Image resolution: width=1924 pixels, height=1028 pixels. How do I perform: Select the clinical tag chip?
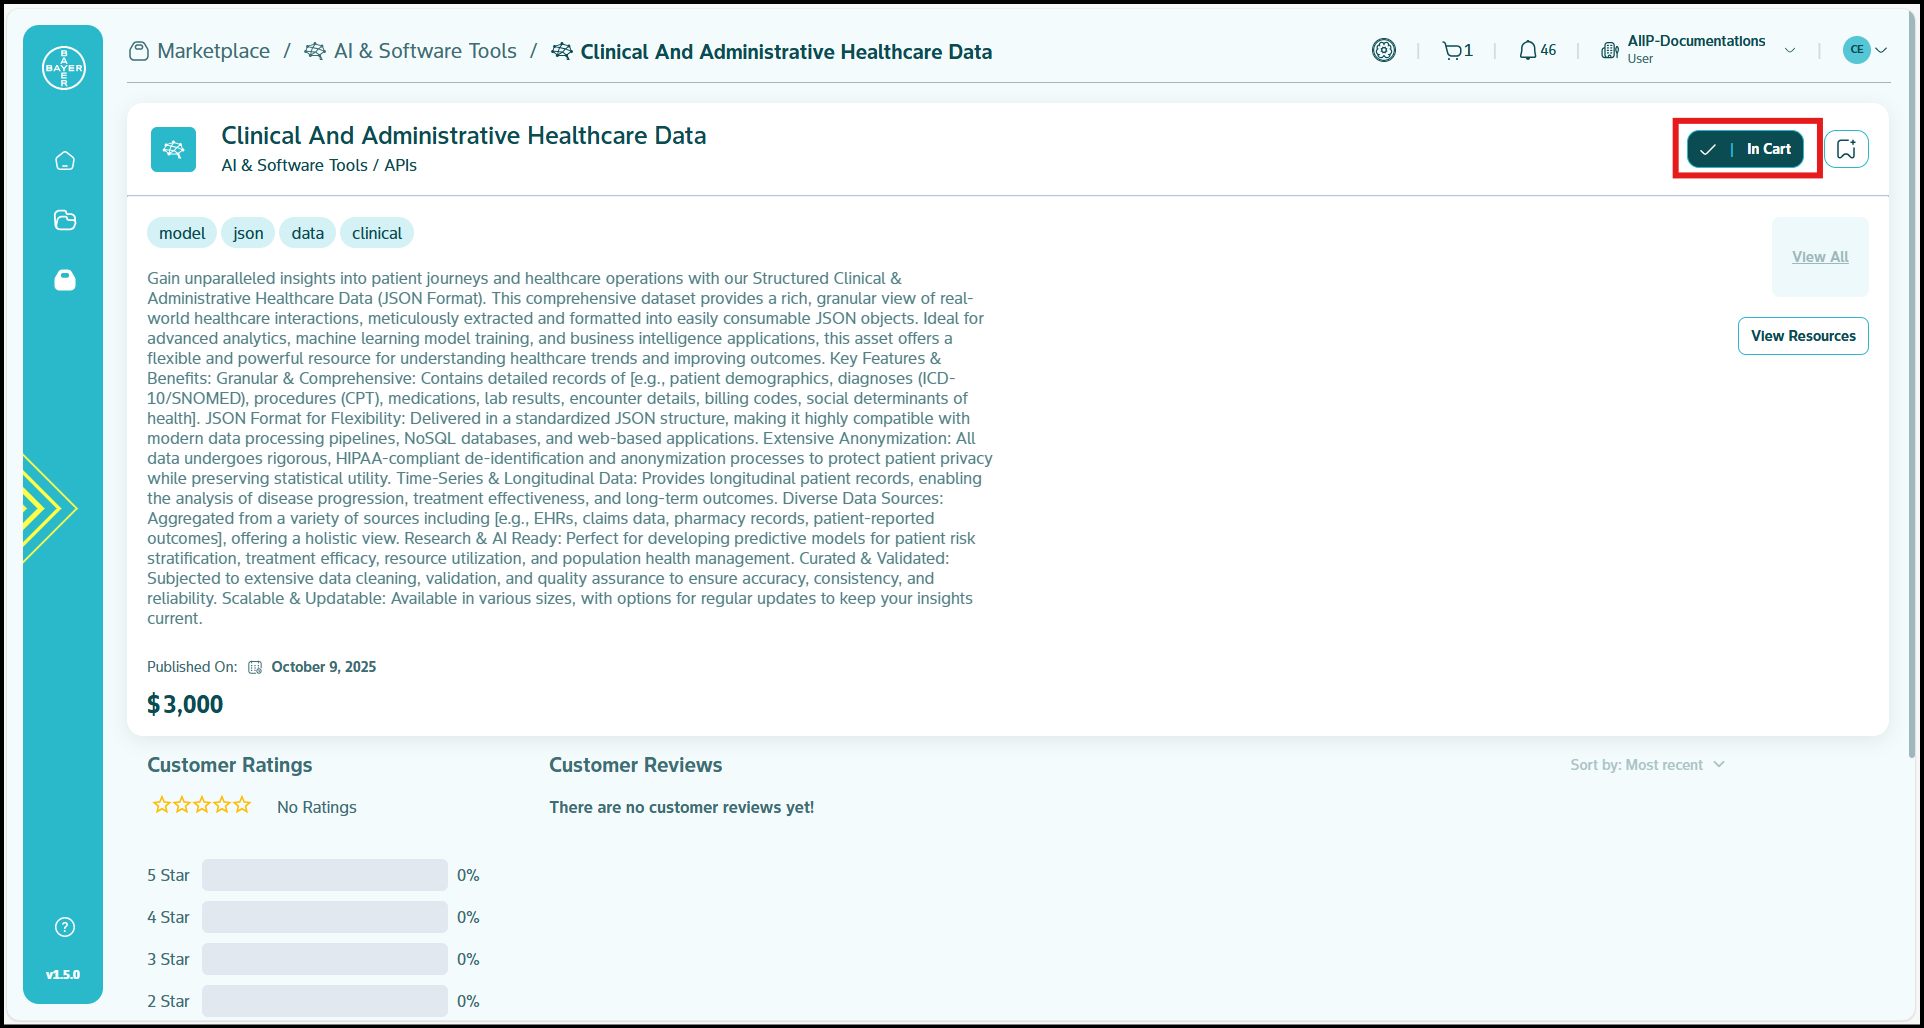[376, 233]
